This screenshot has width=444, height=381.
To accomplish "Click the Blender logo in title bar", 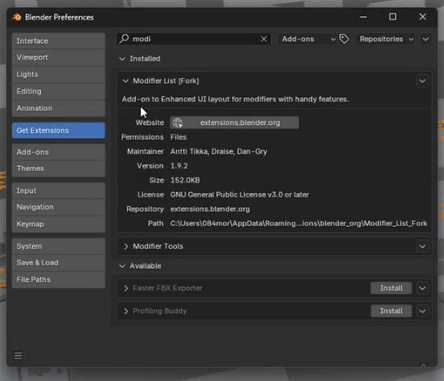I will (x=17, y=17).
